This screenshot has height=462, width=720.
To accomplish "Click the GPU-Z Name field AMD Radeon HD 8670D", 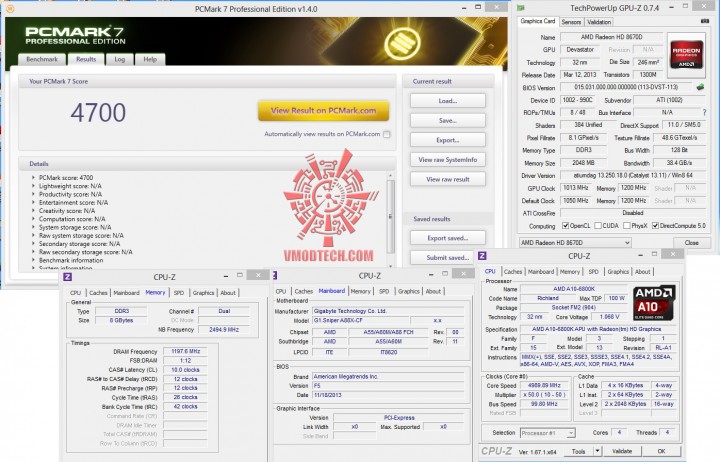I will pyautogui.click(x=611, y=37).
